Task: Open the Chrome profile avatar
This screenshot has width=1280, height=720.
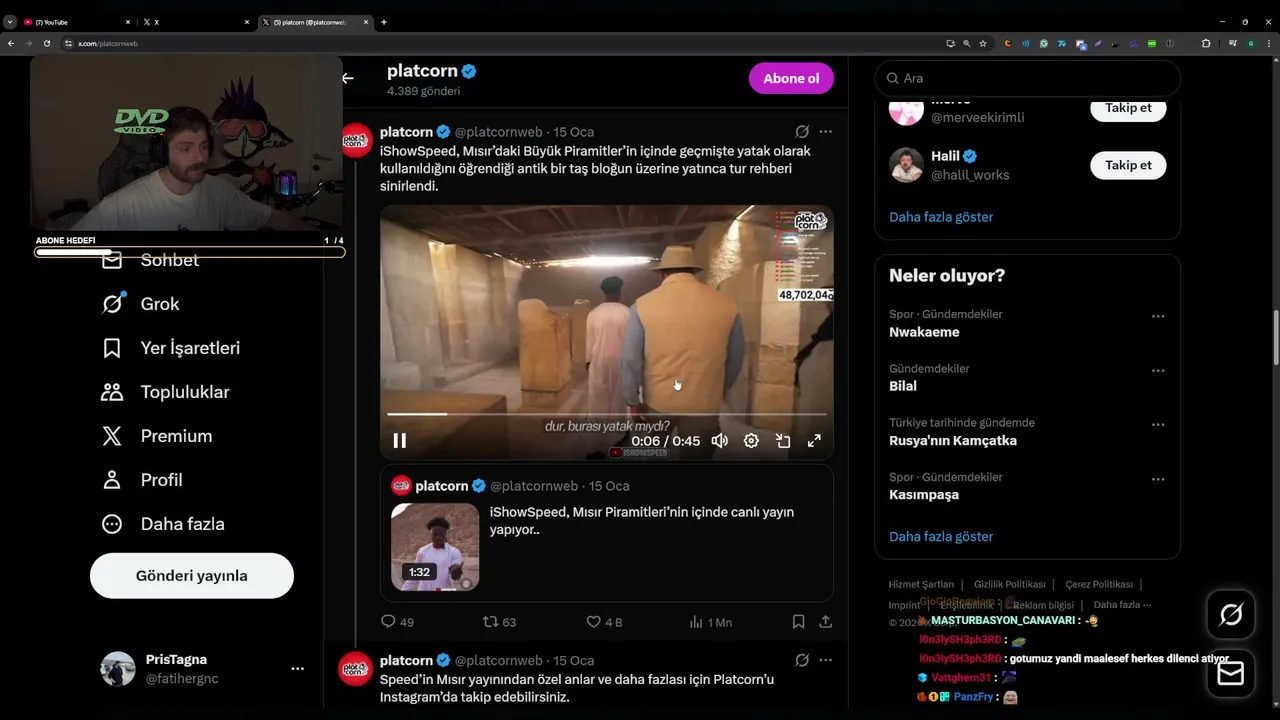Action: coord(1251,44)
